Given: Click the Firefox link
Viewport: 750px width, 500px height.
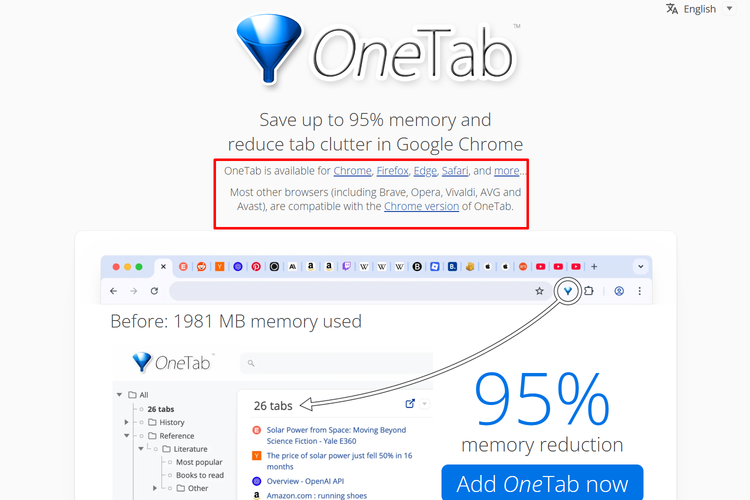Looking at the screenshot, I should click(x=392, y=171).
